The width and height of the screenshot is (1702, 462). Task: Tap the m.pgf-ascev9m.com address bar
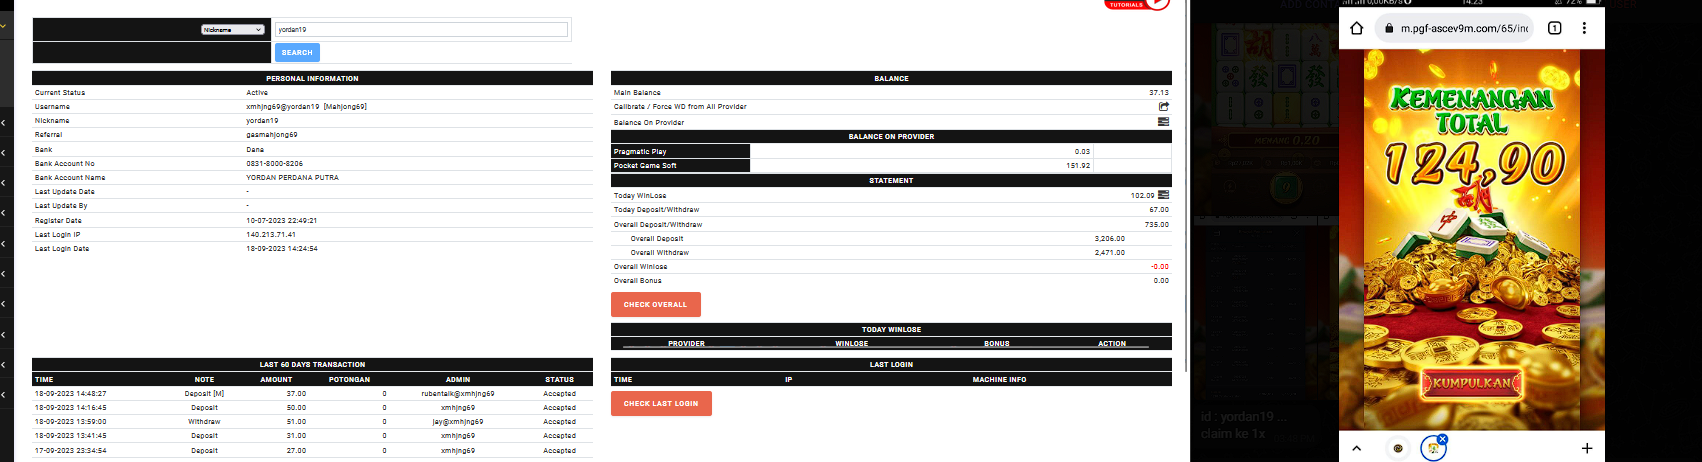pyautogui.click(x=1455, y=28)
